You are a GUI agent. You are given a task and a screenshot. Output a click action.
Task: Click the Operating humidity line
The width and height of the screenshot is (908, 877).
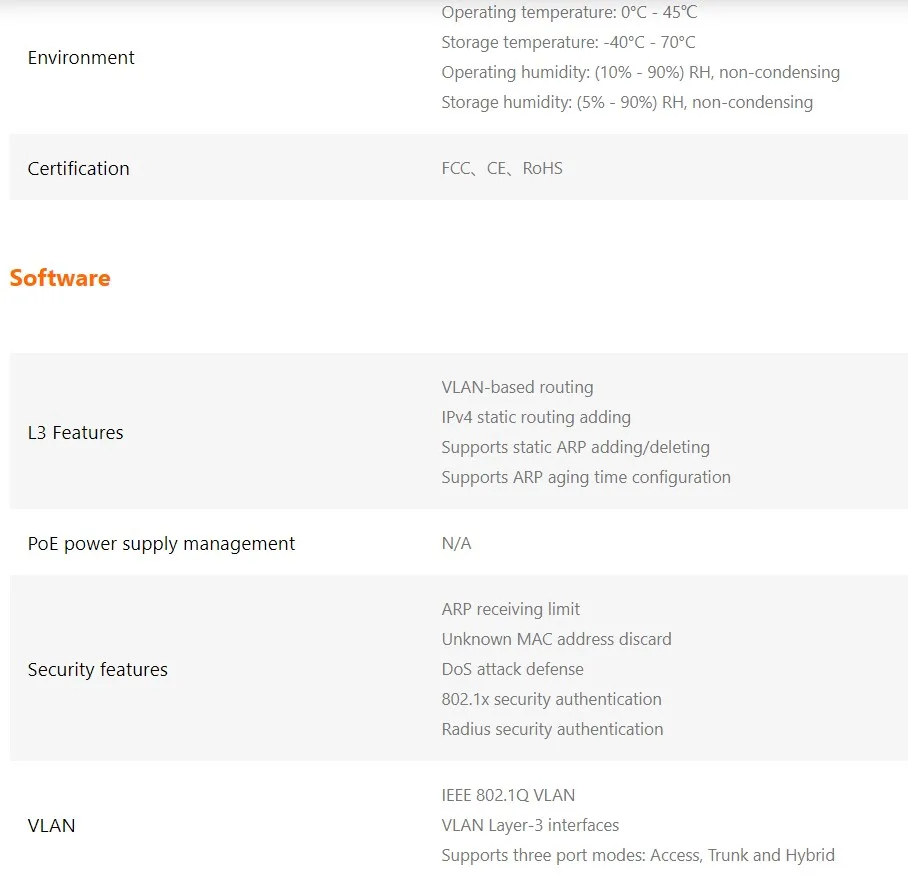click(x=640, y=73)
